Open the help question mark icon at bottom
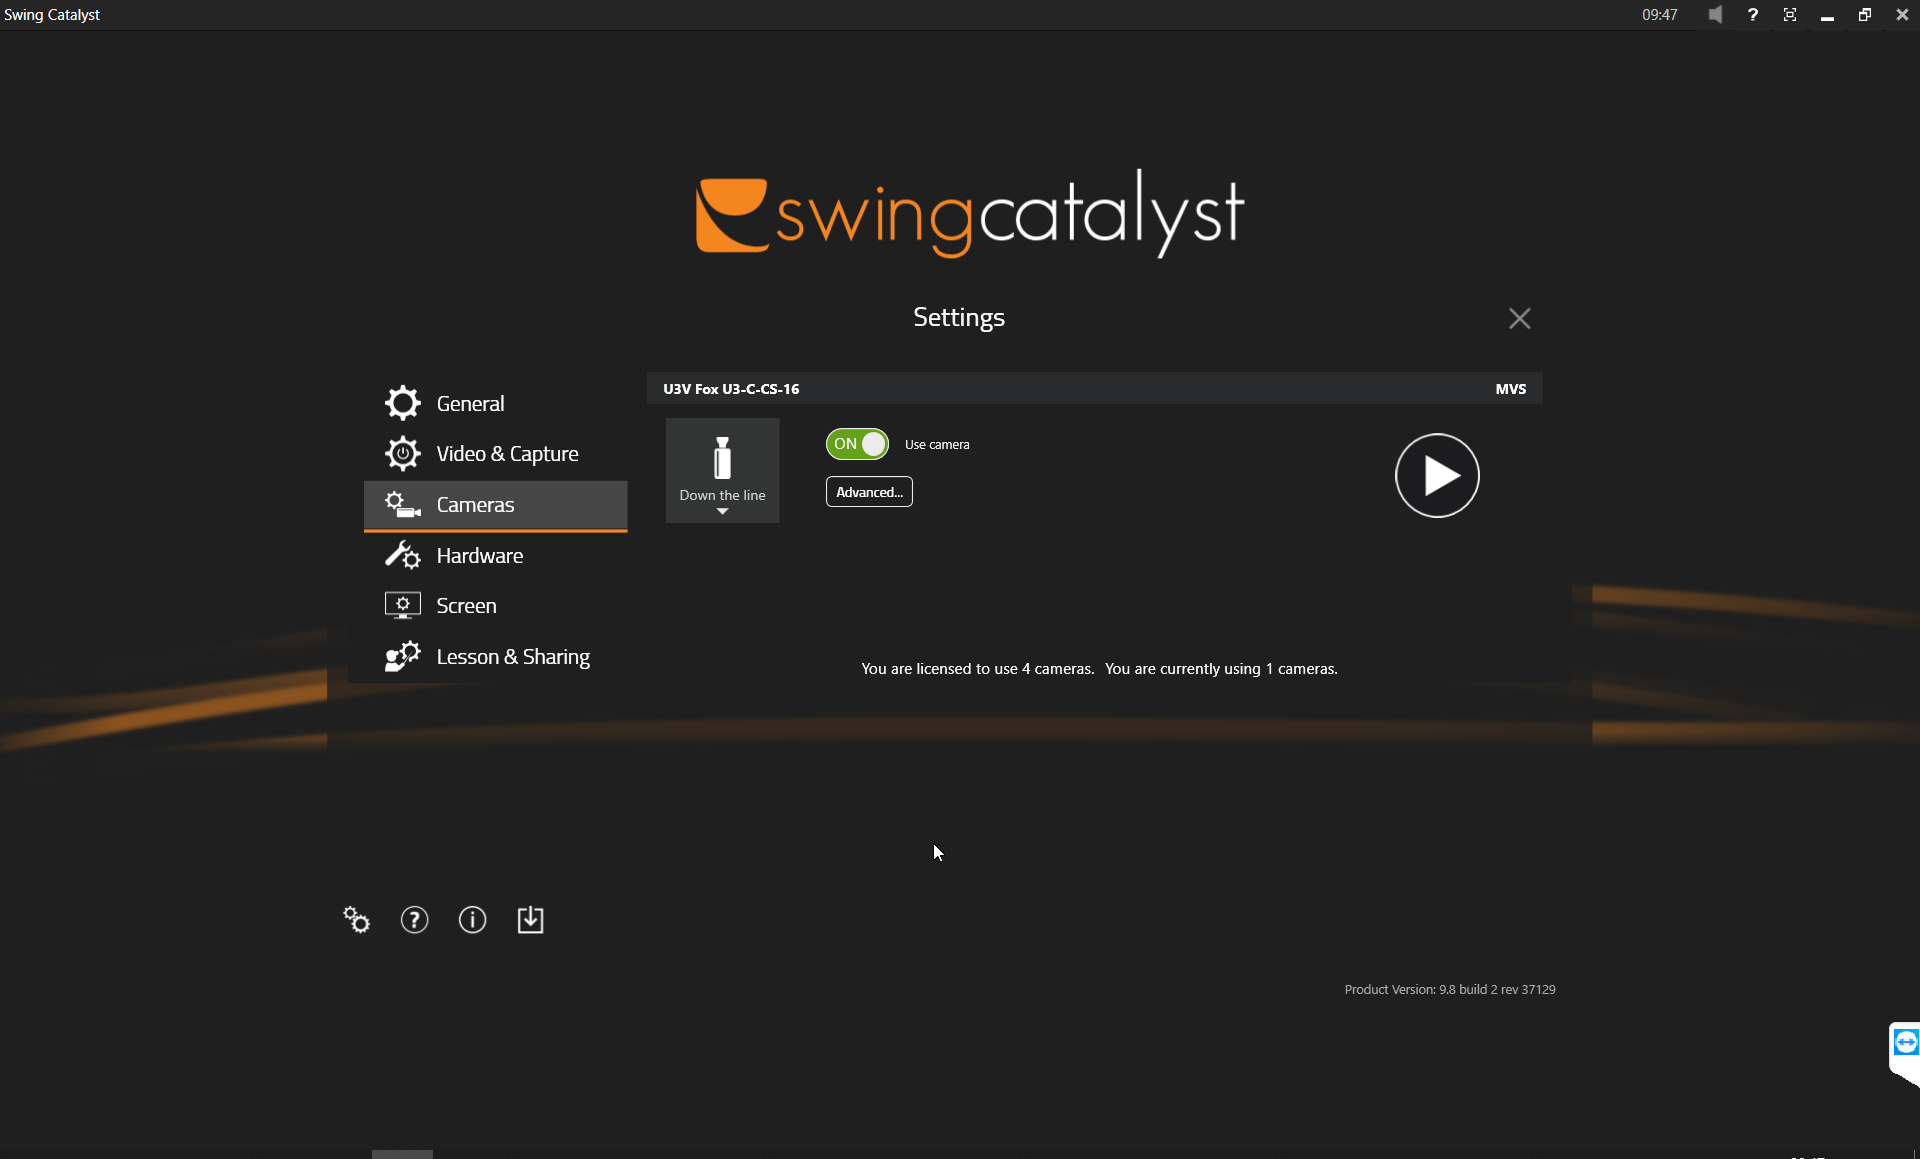This screenshot has height=1159, width=1920. (415, 920)
